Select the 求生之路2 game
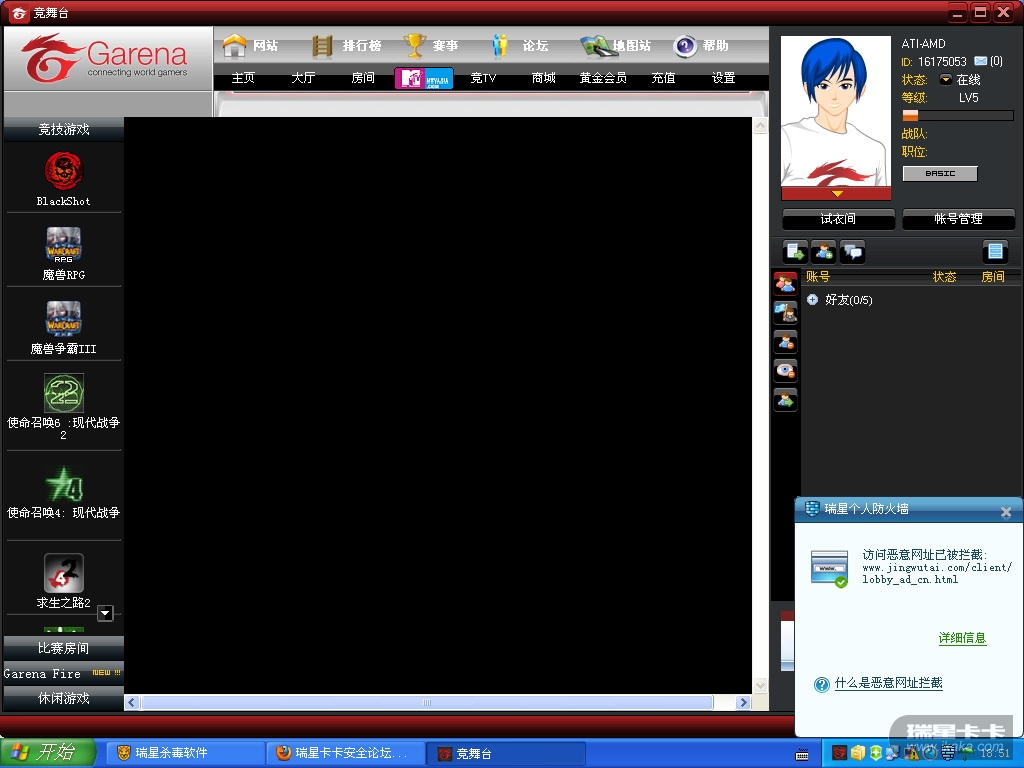 coord(63,581)
